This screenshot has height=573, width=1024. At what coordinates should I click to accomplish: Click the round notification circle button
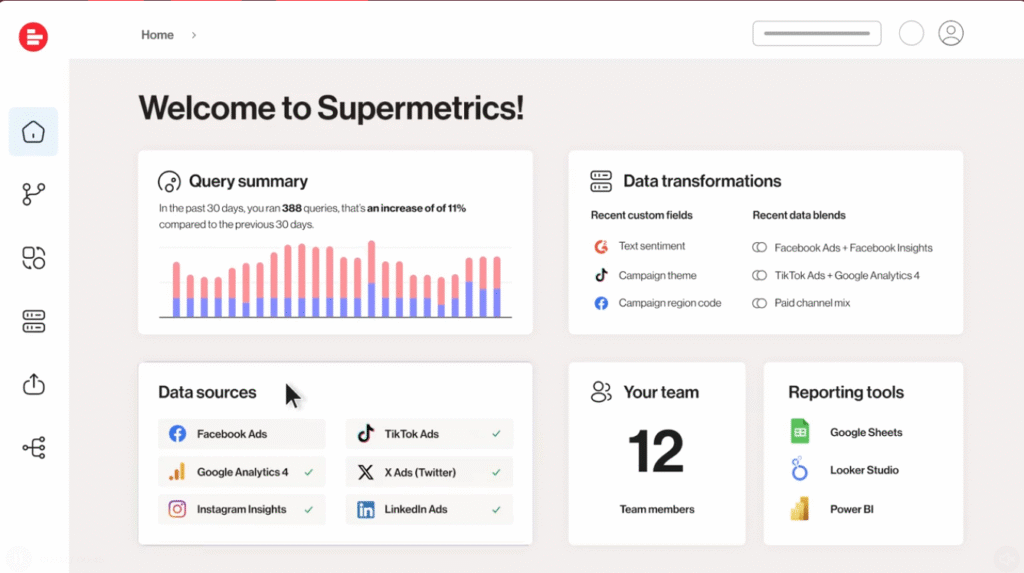(x=911, y=33)
